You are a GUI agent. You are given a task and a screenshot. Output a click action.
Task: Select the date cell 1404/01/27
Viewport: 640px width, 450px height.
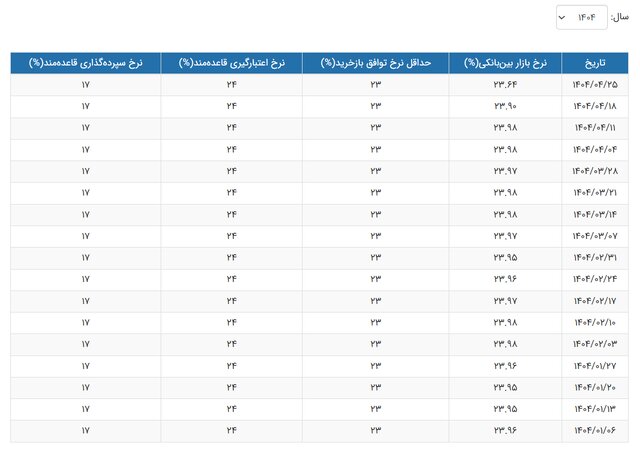tap(595, 365)
